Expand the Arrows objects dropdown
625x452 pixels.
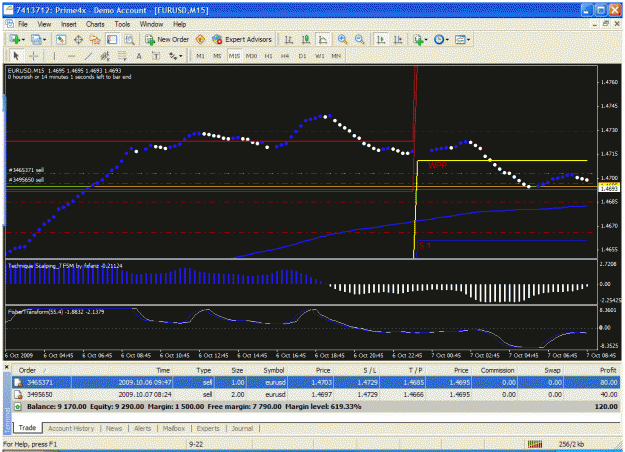pos(181,57)
